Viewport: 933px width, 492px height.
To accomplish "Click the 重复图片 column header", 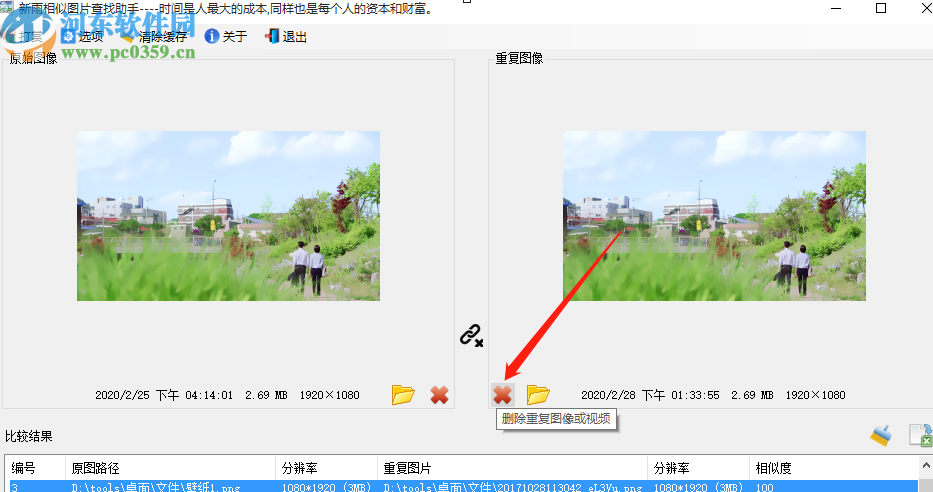I will tap(512, 468).
